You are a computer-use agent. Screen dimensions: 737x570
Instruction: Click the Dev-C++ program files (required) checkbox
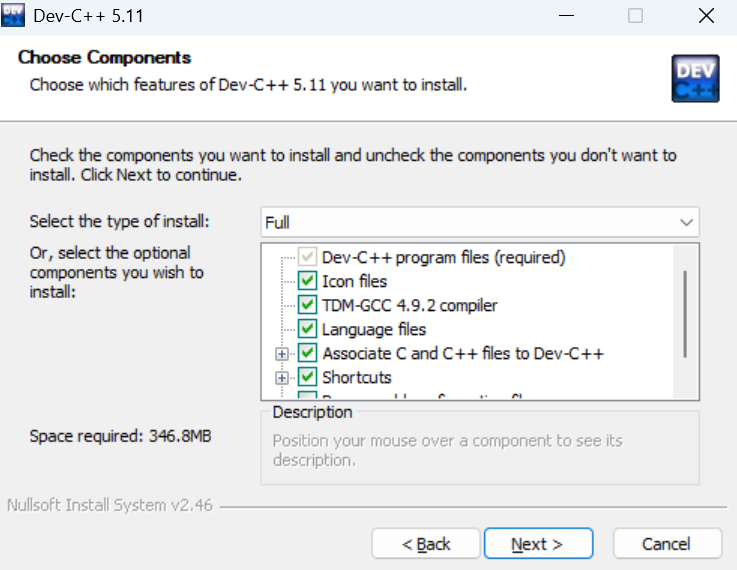[x=307, y=257]
